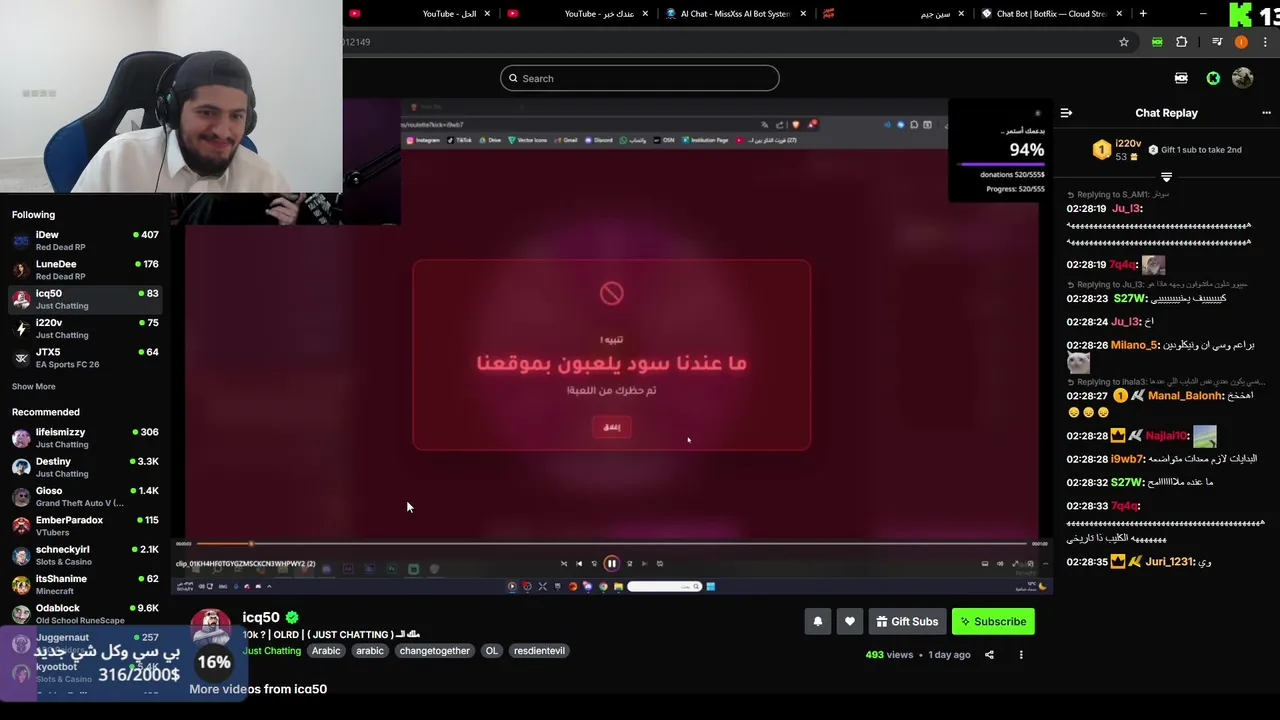Open a new browser tab

point(1143,14)
